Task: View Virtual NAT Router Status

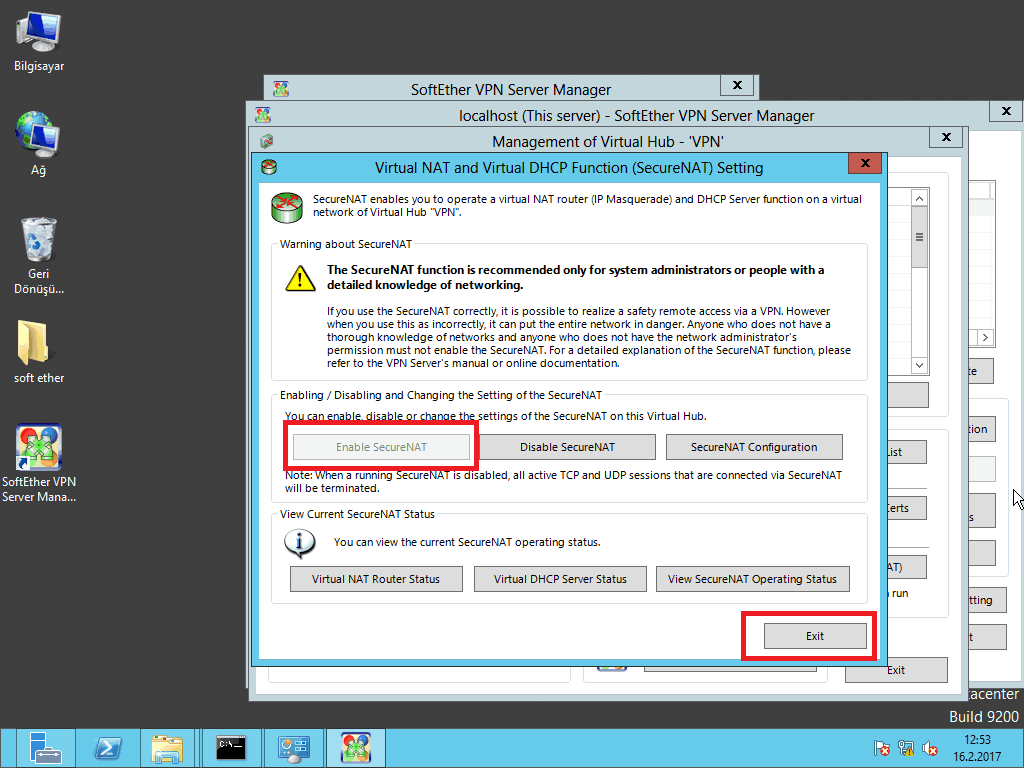Action: click(374, 579)
